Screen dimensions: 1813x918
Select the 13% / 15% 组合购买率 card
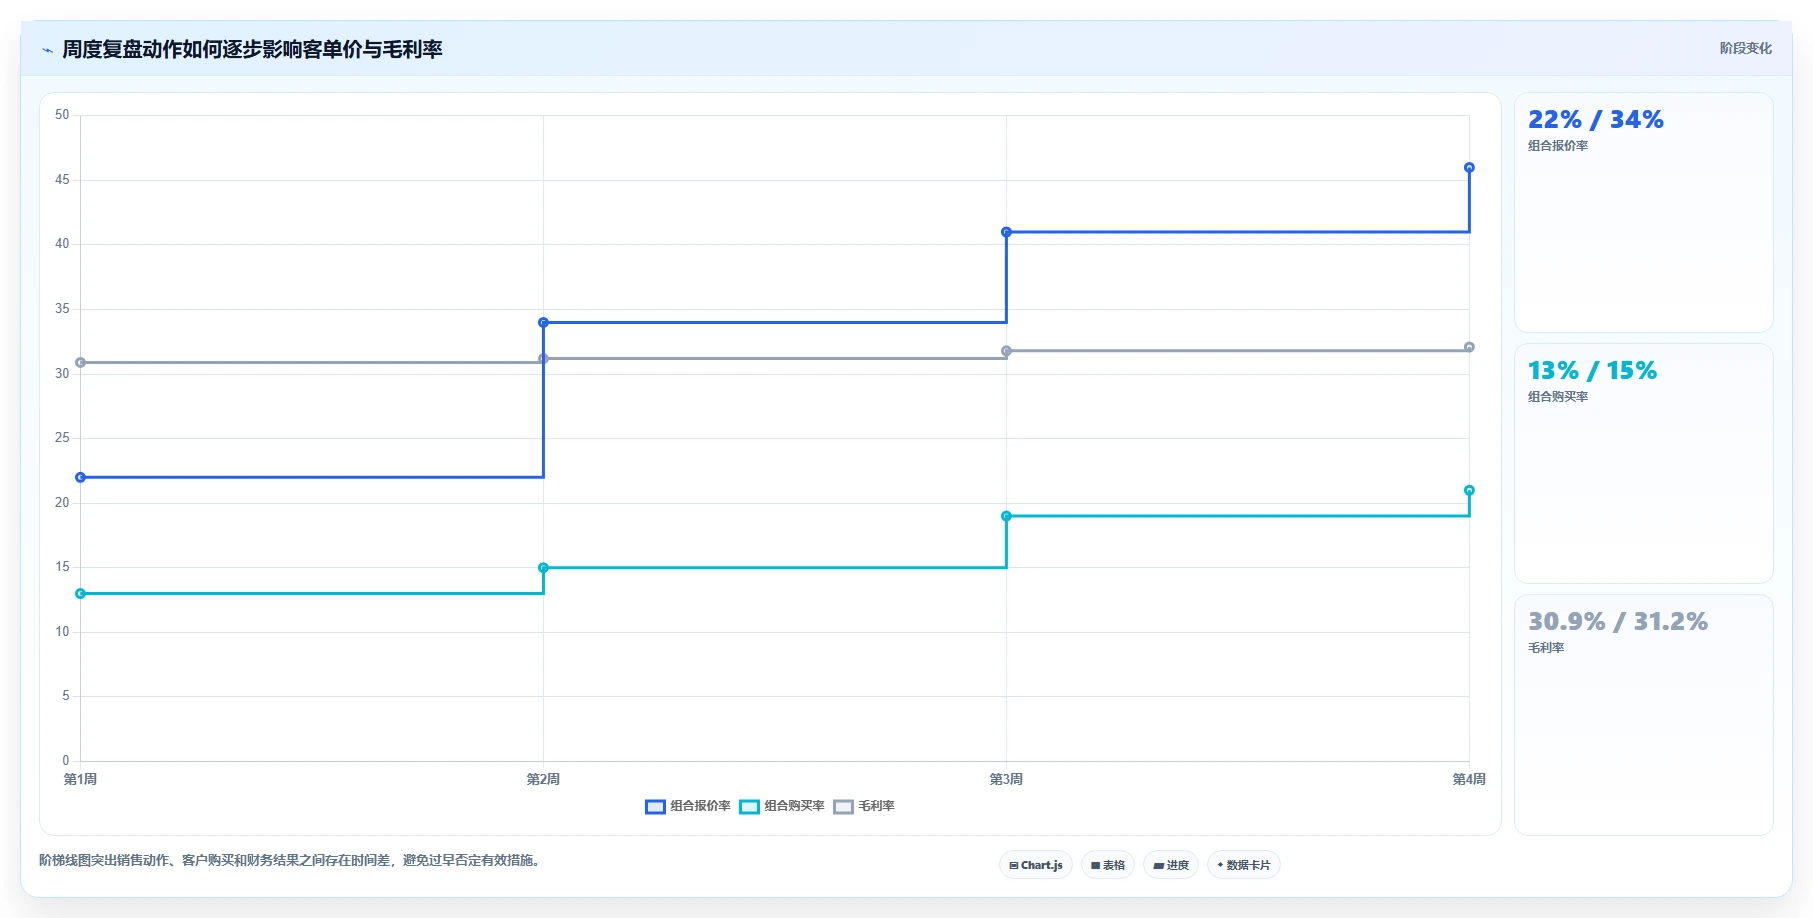coord(1644,464)
